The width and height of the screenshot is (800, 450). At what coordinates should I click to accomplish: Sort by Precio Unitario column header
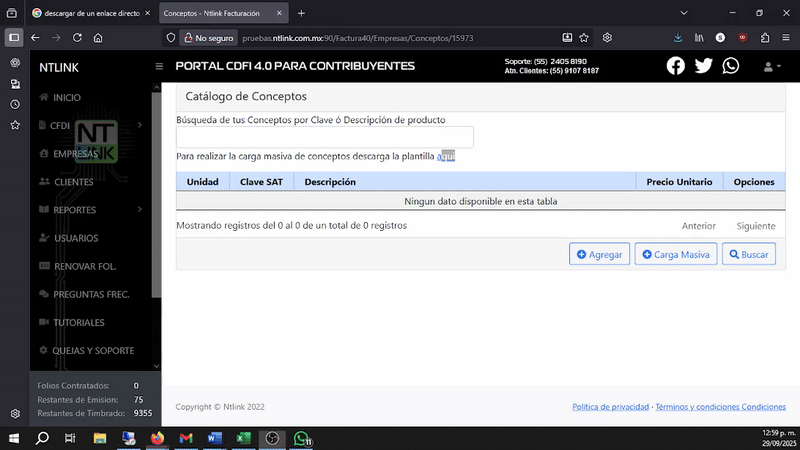[x=679, y=182]
